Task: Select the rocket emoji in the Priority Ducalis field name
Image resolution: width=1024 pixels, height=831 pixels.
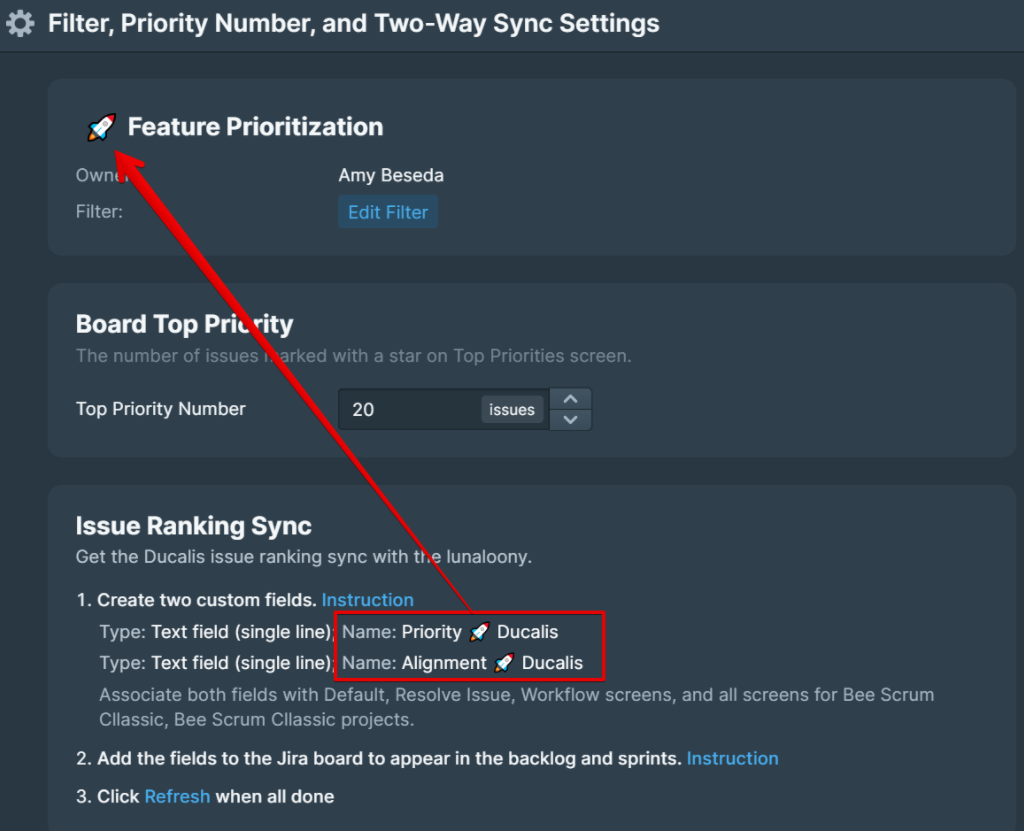Action: pyautogui.click(x=478, y=632)
